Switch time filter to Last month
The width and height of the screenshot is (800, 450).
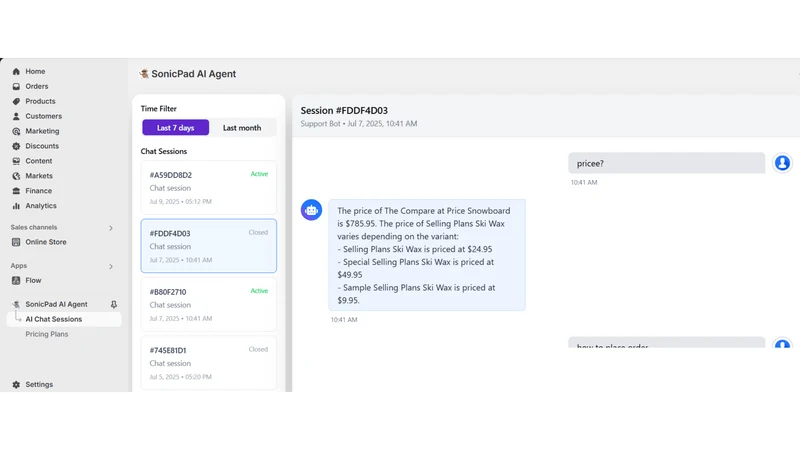click(x=242, y=128)
